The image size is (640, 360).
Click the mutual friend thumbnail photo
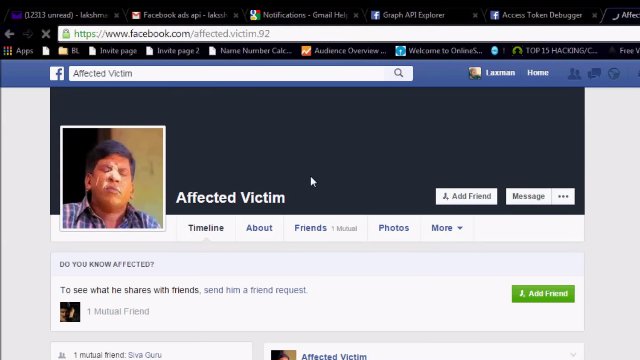(x=70, y=312)
